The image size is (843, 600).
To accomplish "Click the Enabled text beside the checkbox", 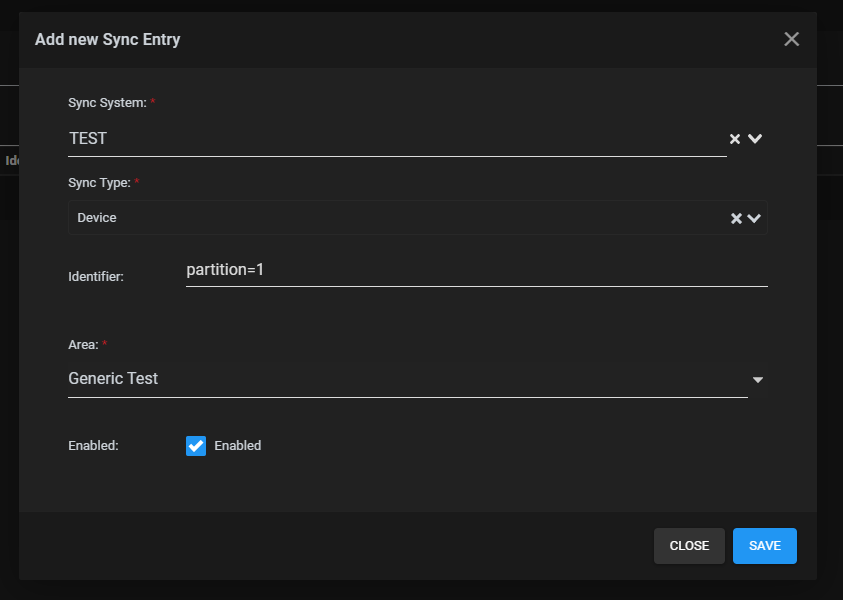I will point(238,446).
